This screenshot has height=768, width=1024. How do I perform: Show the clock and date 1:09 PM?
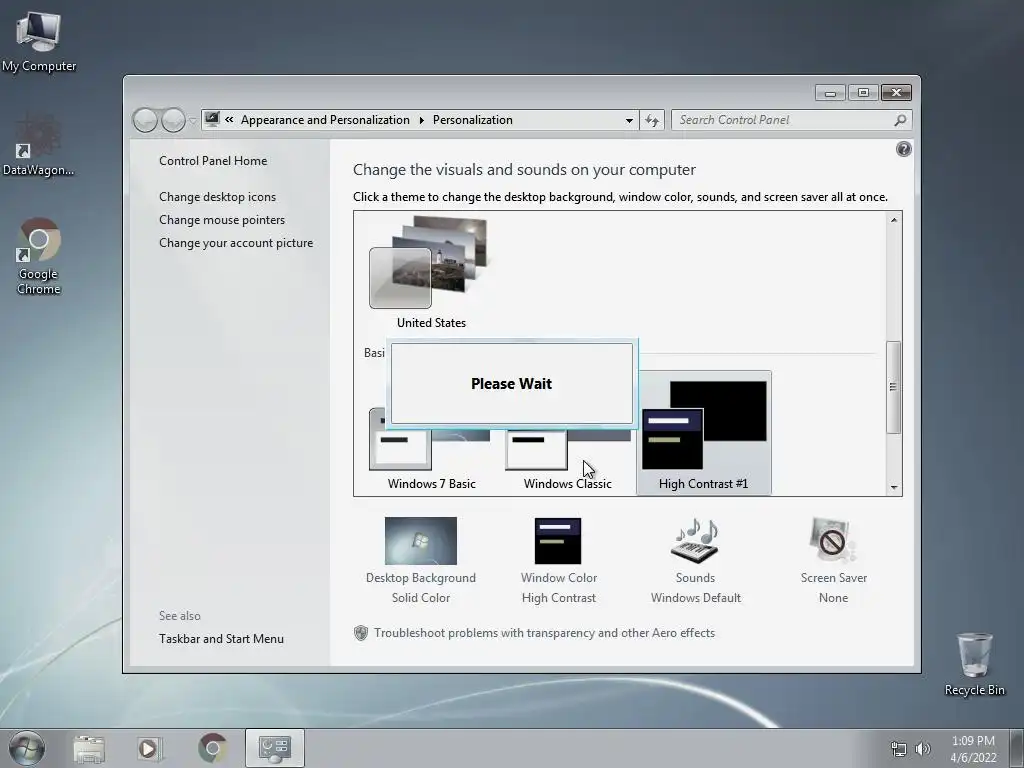click(973, 749)
